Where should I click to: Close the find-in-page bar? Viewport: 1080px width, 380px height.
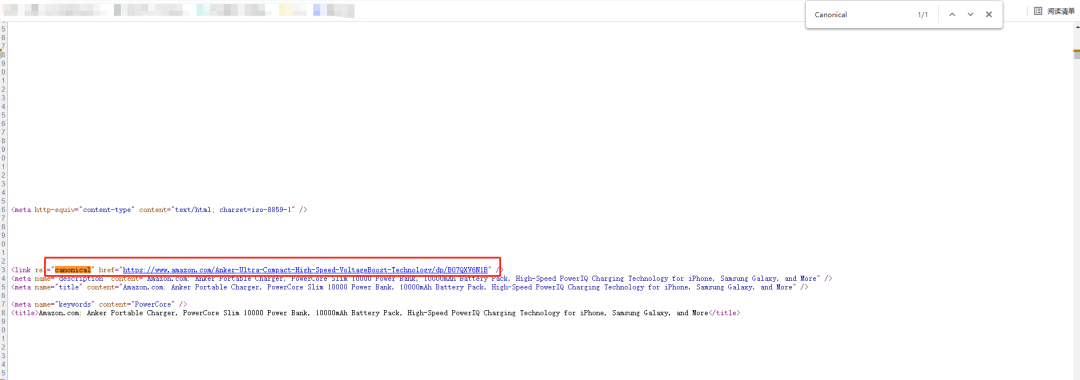click(989, 14)
